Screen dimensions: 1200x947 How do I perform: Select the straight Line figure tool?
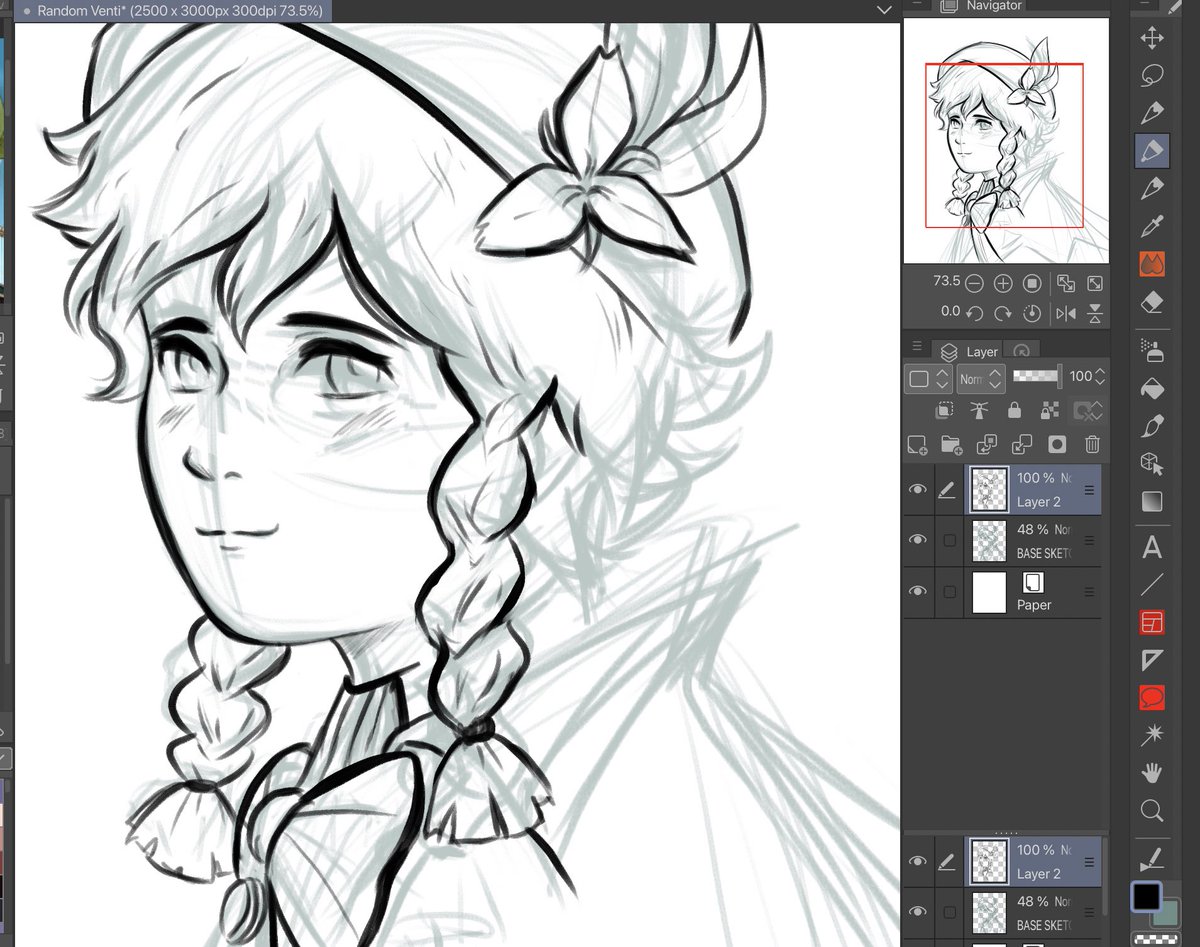(x=1152, y=585)
